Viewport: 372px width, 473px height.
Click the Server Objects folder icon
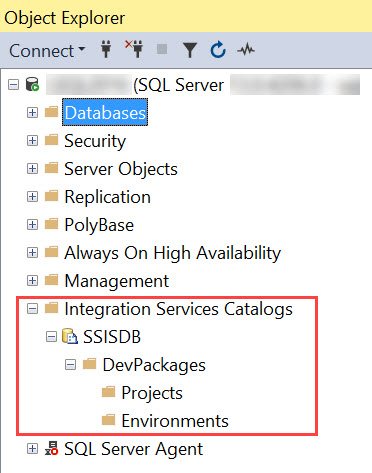(51, 168)
